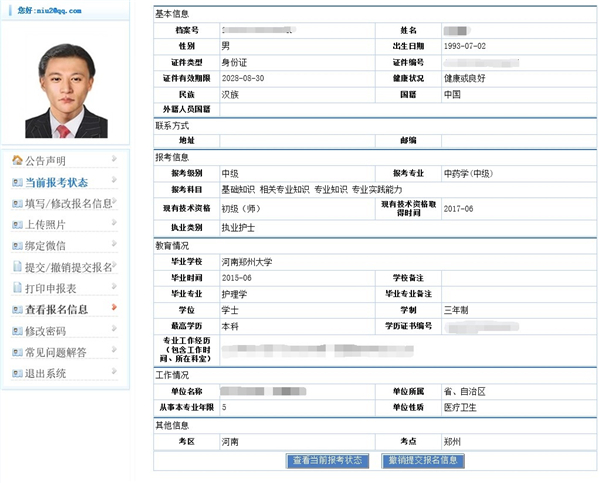Click the card icon beside 填写/修改报名信息
The width and height of the screenshot is (600, 483).
click(17, 204)
